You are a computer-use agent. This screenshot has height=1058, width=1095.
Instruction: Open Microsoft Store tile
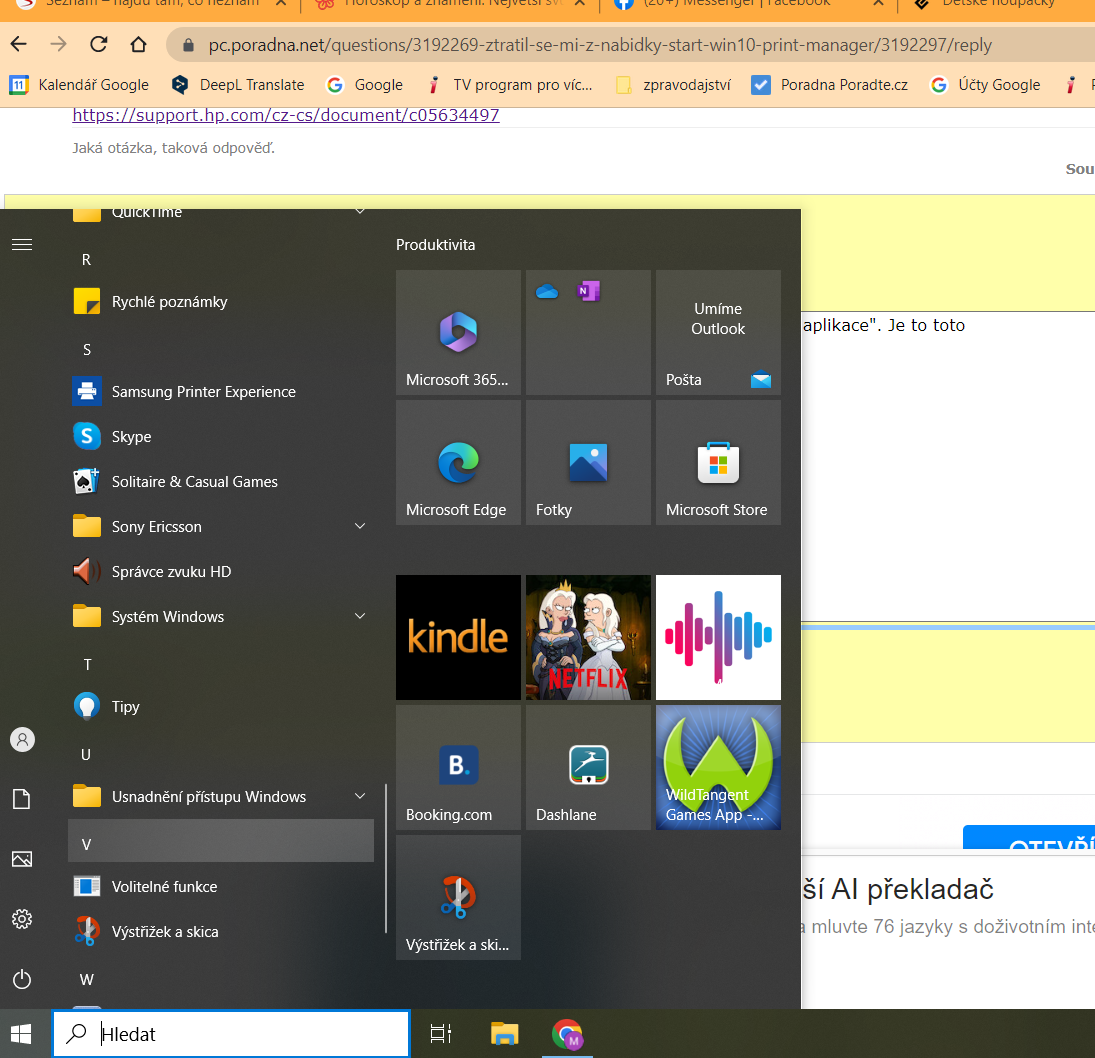click(x=718, y=462)
